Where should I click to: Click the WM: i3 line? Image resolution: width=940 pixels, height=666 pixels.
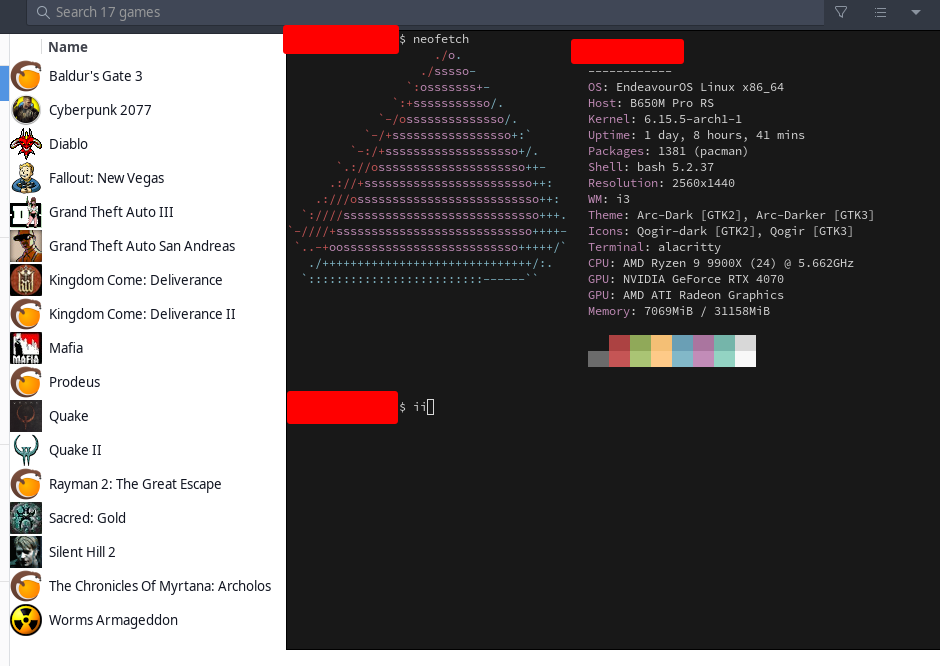click(x=608, y=199)
